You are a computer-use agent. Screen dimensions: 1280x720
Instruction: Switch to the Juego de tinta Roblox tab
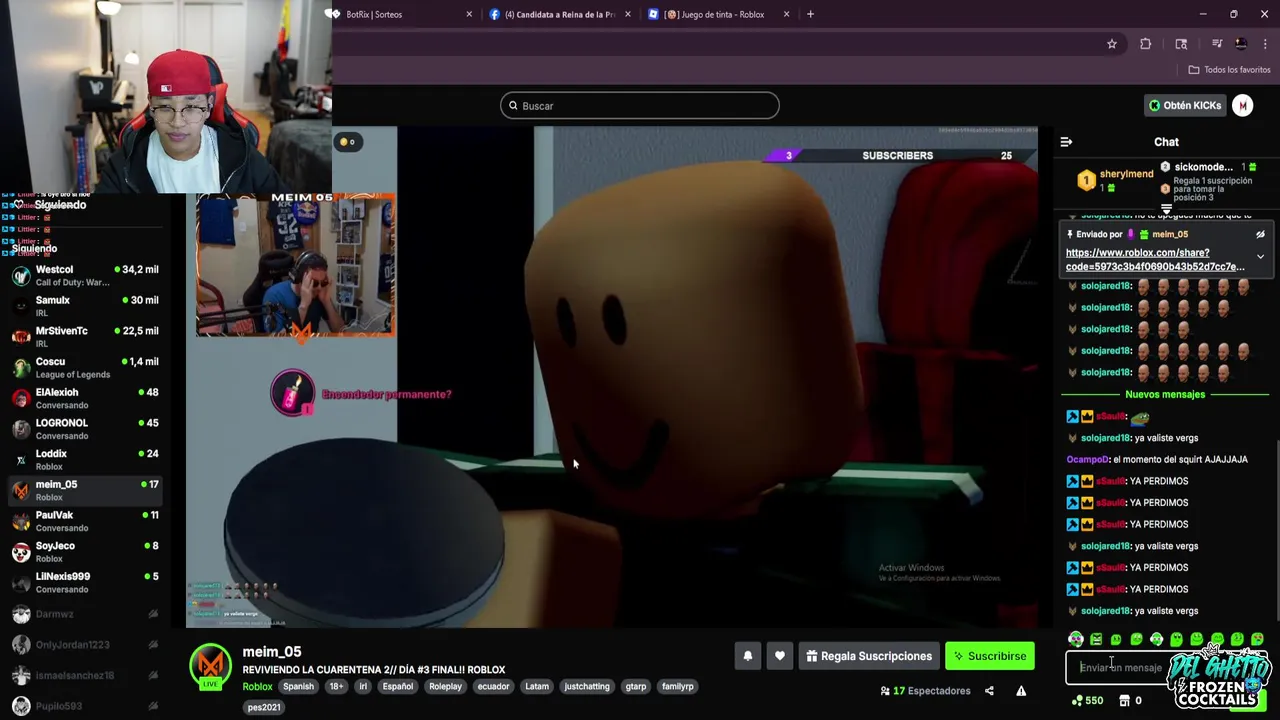click(x=720, y=14)
